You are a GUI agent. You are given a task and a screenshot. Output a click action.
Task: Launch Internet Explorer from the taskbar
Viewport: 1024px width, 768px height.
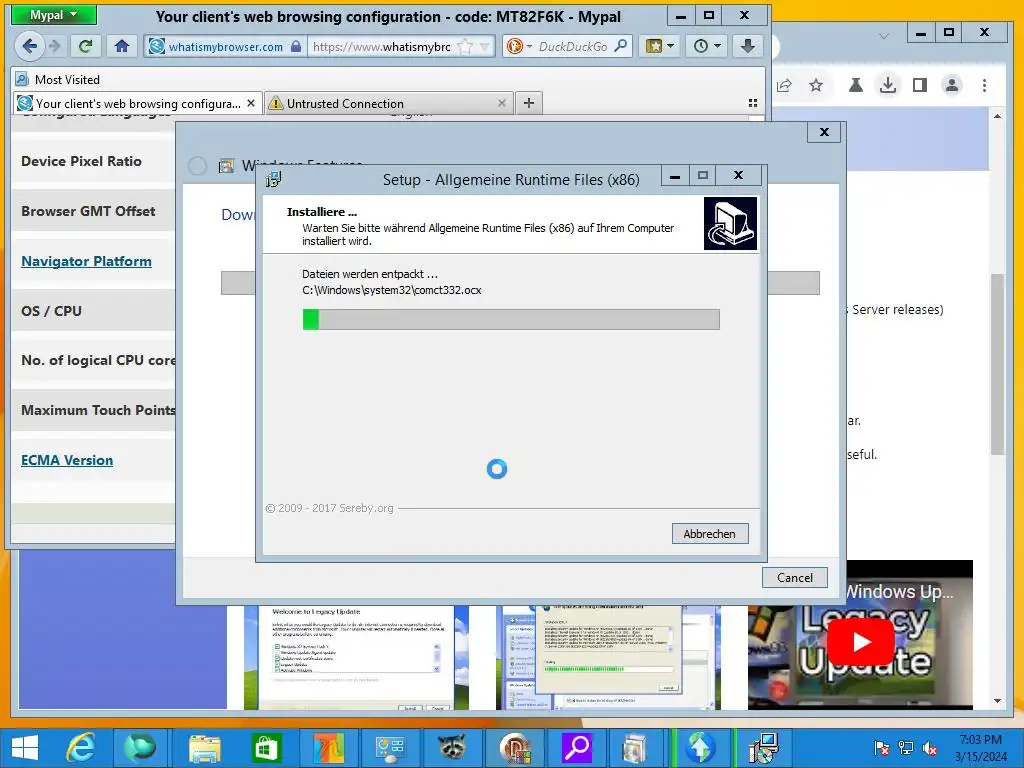[80, 748]
